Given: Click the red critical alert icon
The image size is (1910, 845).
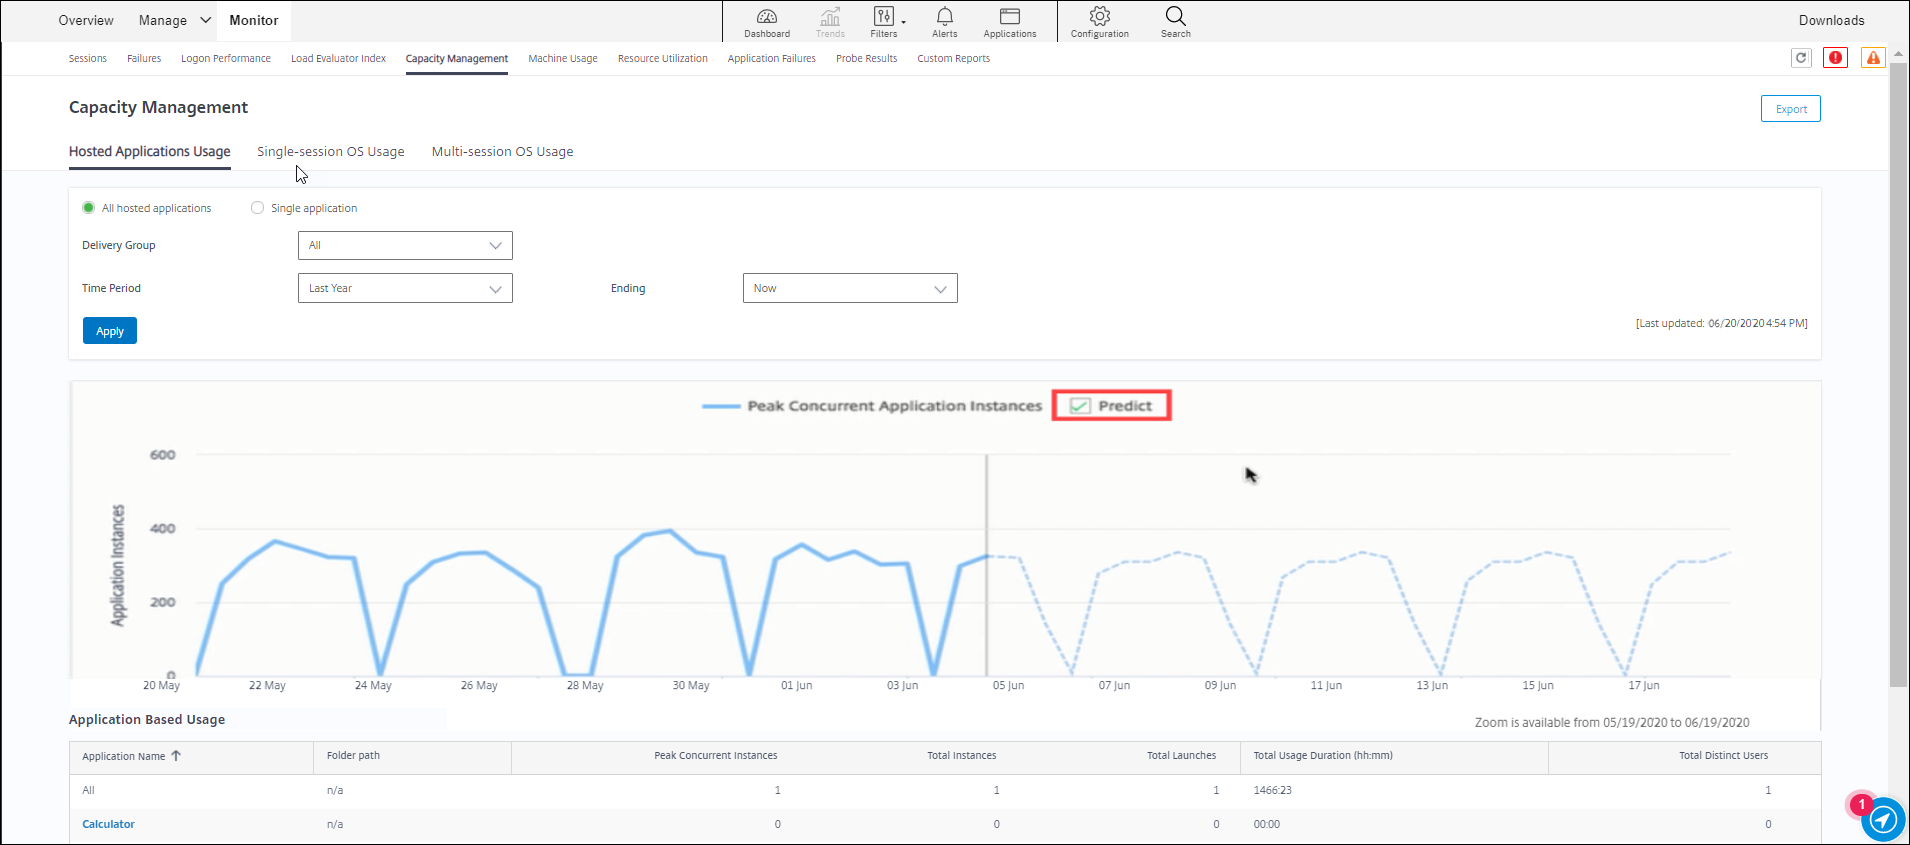Looking at the screenshot, I should click(x=1835, y=58).
